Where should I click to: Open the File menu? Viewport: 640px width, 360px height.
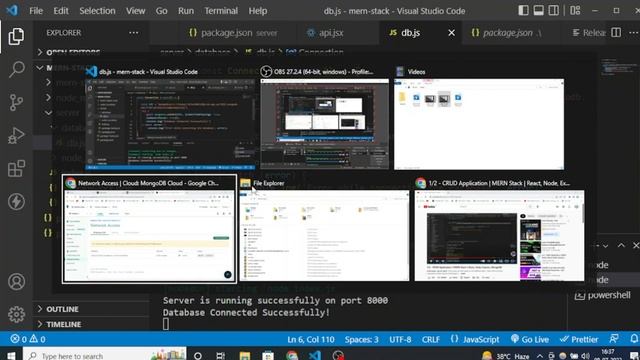click(36, 11)
